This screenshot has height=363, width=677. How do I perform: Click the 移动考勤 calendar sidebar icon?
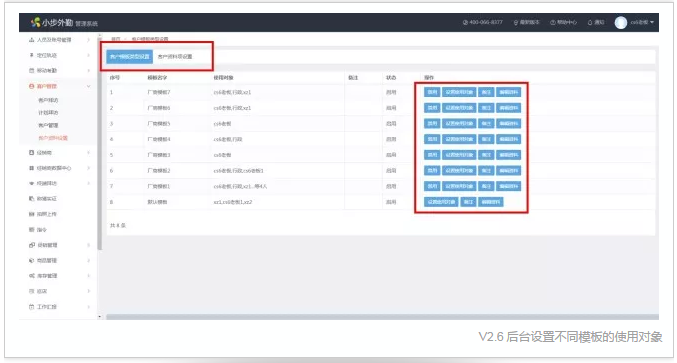(x=31, y=70)
